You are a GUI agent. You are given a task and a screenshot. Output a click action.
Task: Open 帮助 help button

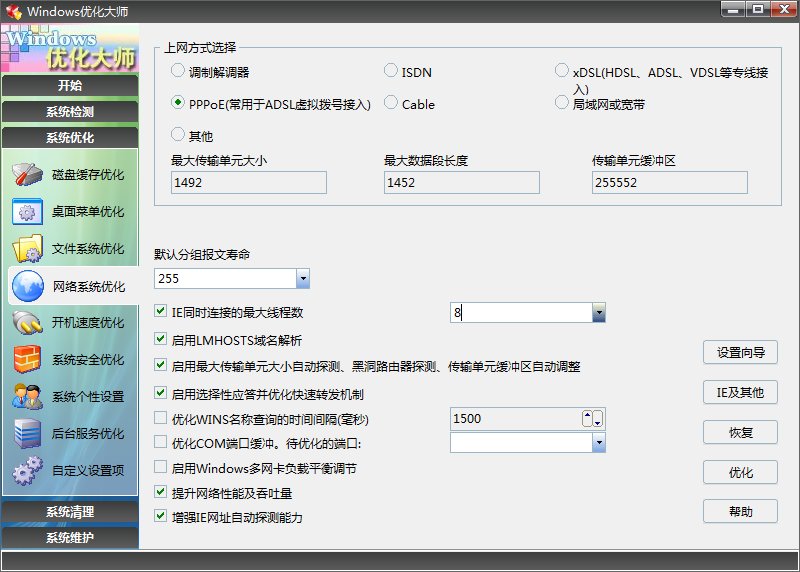pos(740,511)
